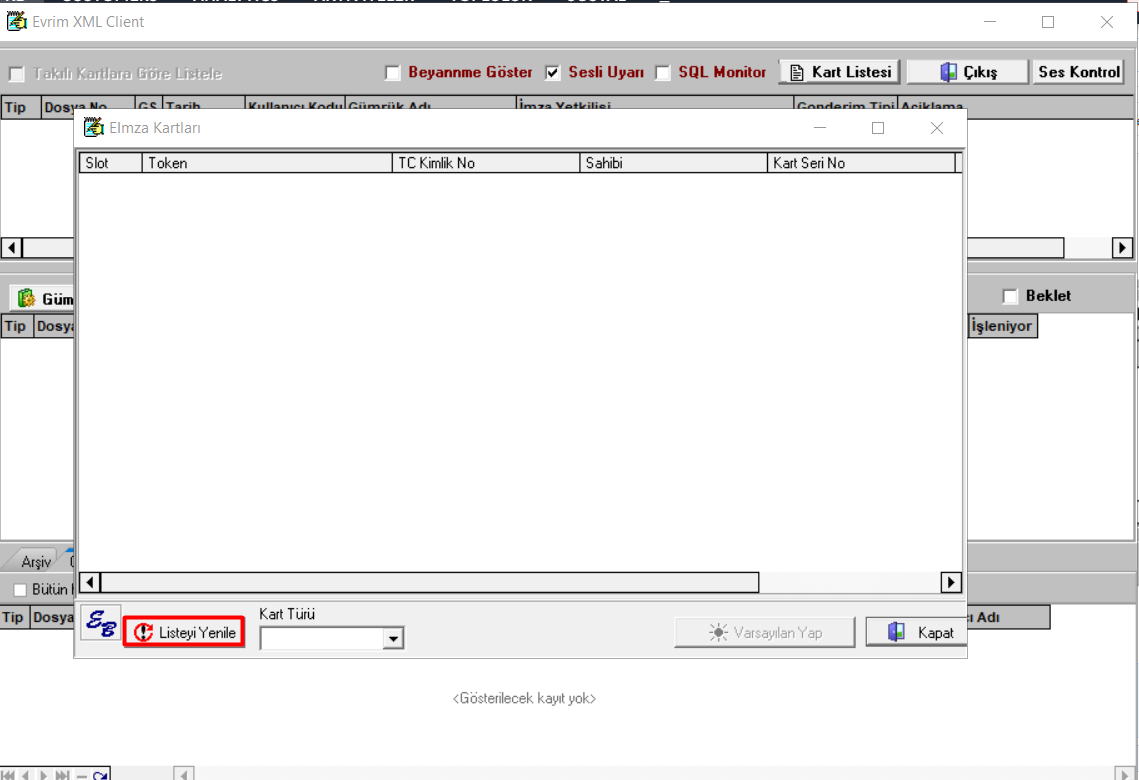Enable the Beyanname Göster checkbox

pyautogui.click(x=393, y=73)
